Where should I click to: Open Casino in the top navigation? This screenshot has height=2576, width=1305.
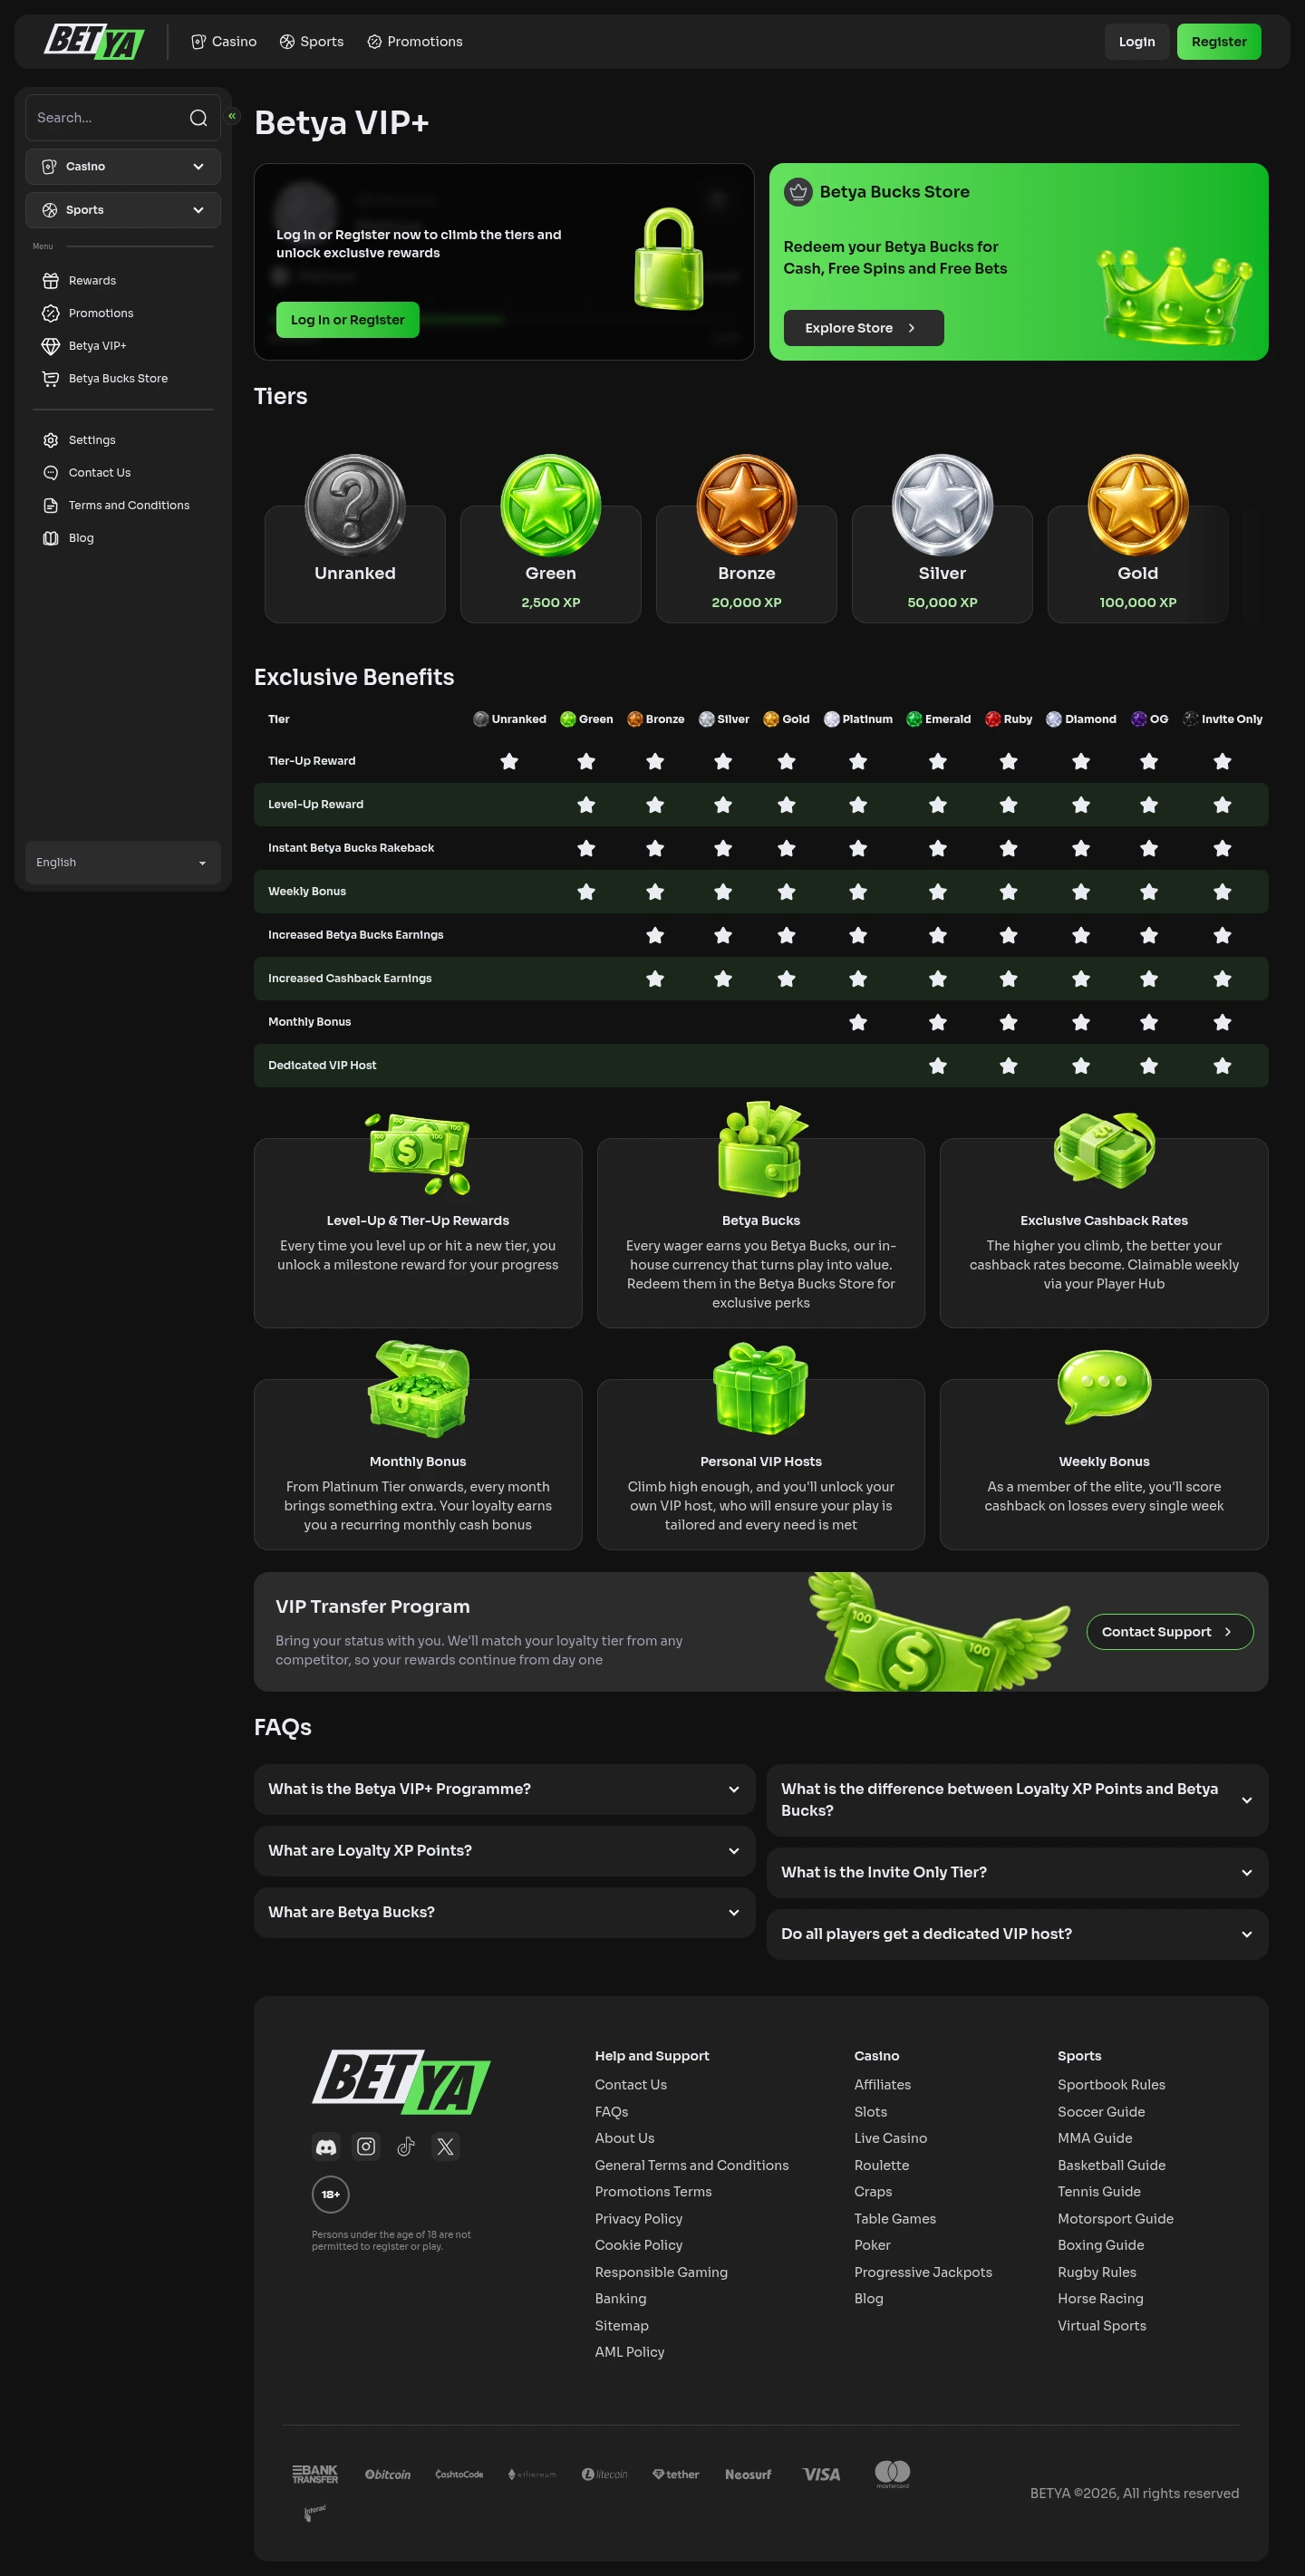(x=224, y=42)
